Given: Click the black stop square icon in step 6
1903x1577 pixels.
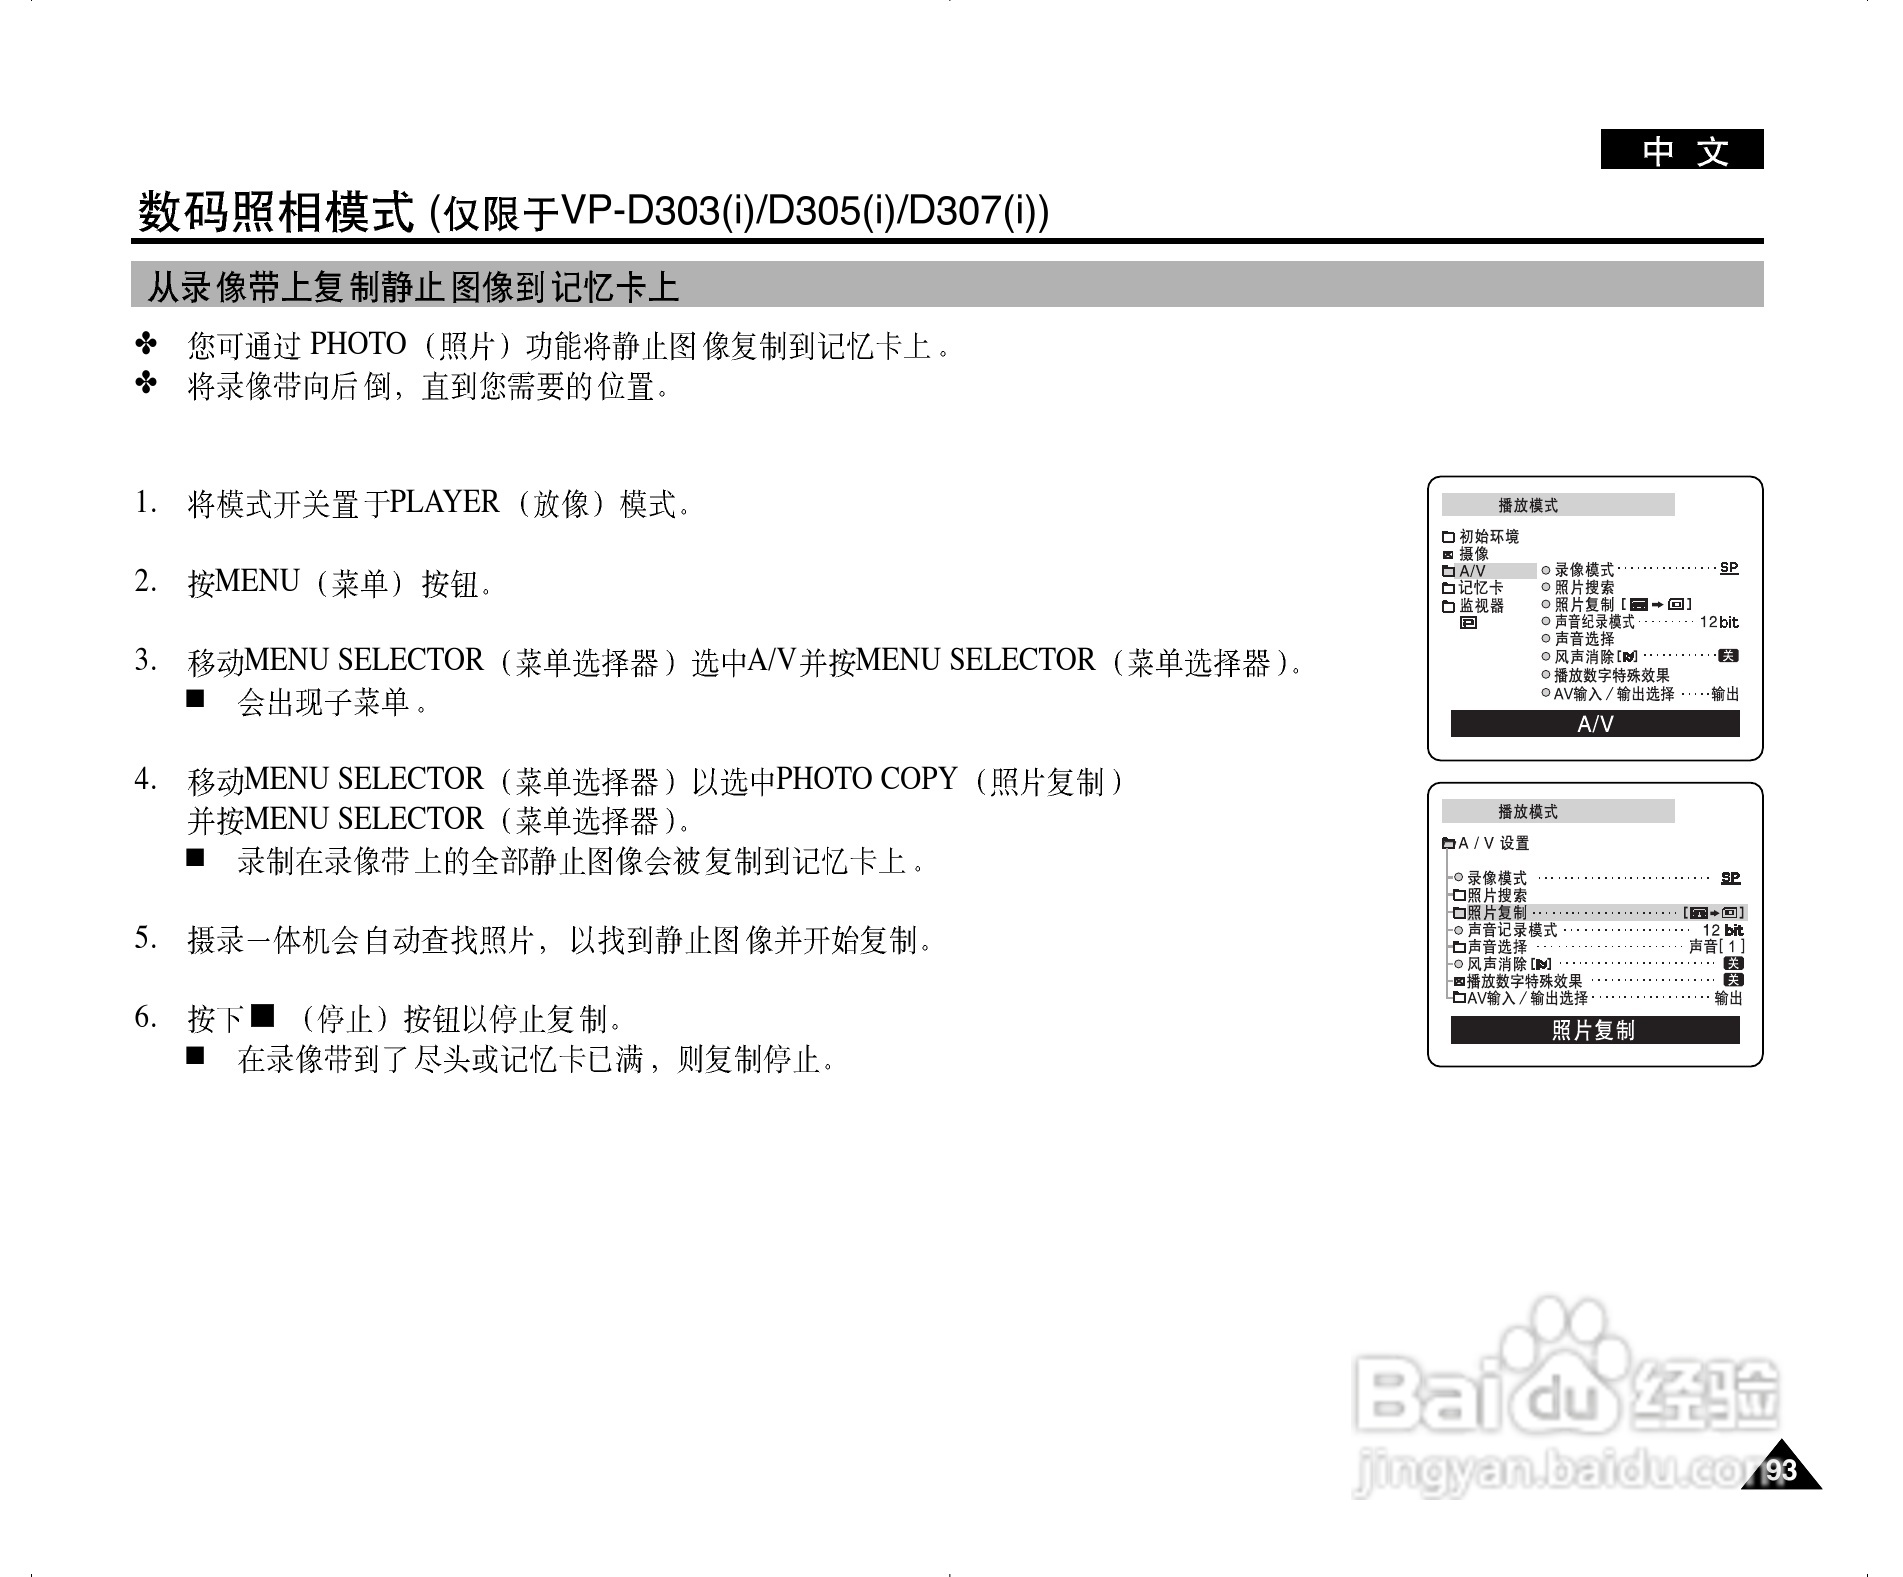Looking at the screenshot, I should pyautogui.click(x=262, y=1016).
